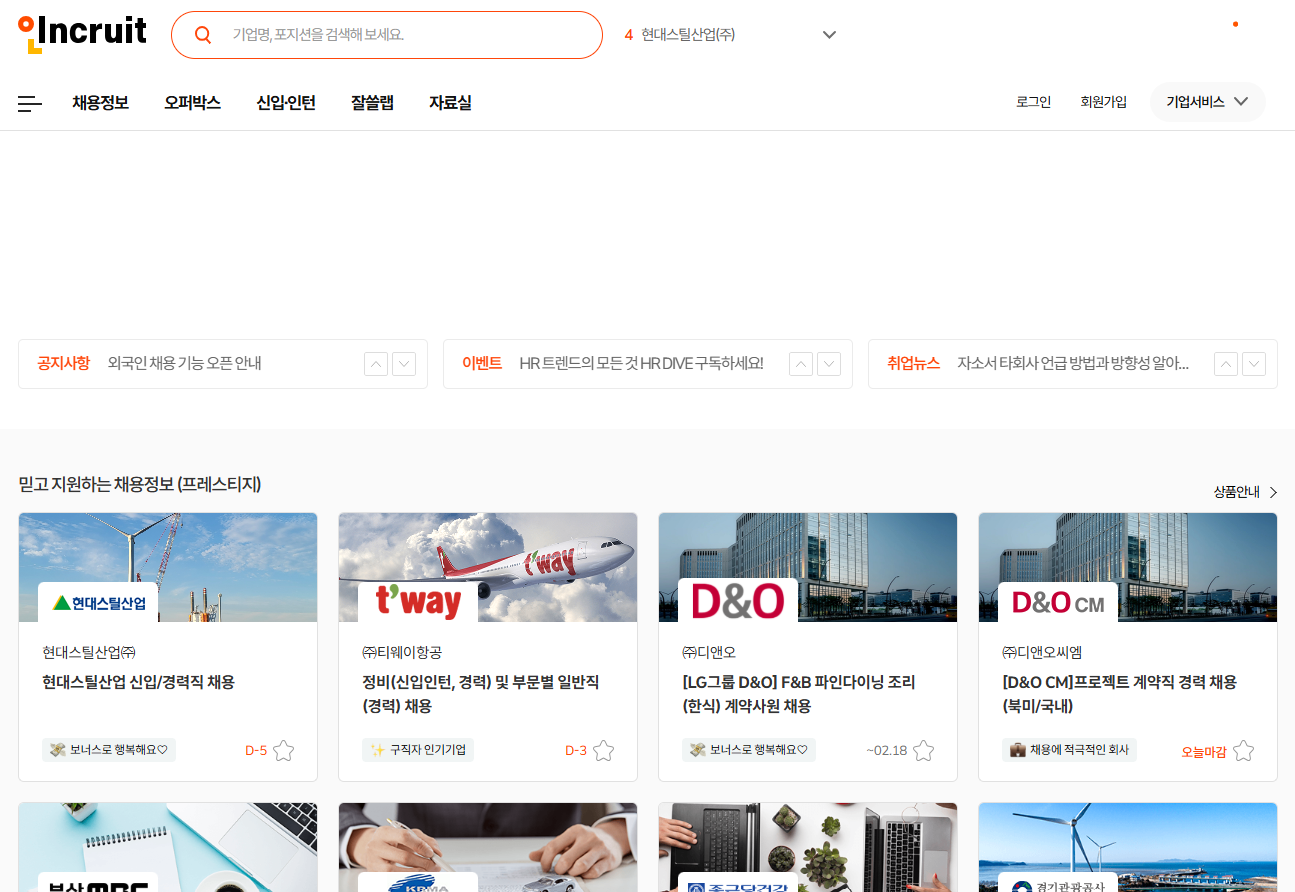Open event HR 트렌드의 모든 것 HR DIVE
The image size is (1295, 892).
(x=641, y=364)
